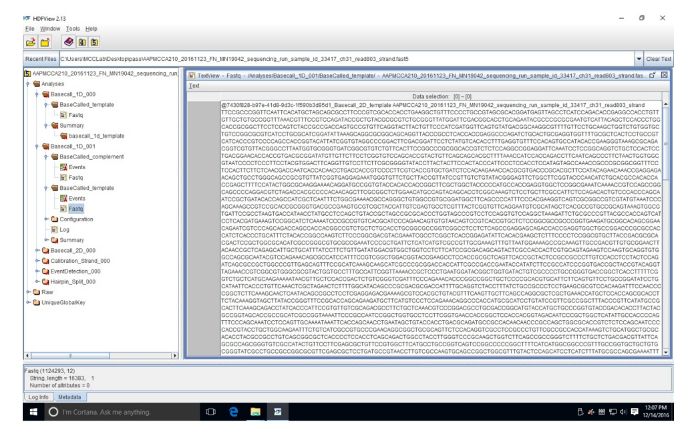Expand the Raw group node
Image resolution: width=700 pixels, height=448 pixels.
[x=28, y=292]
